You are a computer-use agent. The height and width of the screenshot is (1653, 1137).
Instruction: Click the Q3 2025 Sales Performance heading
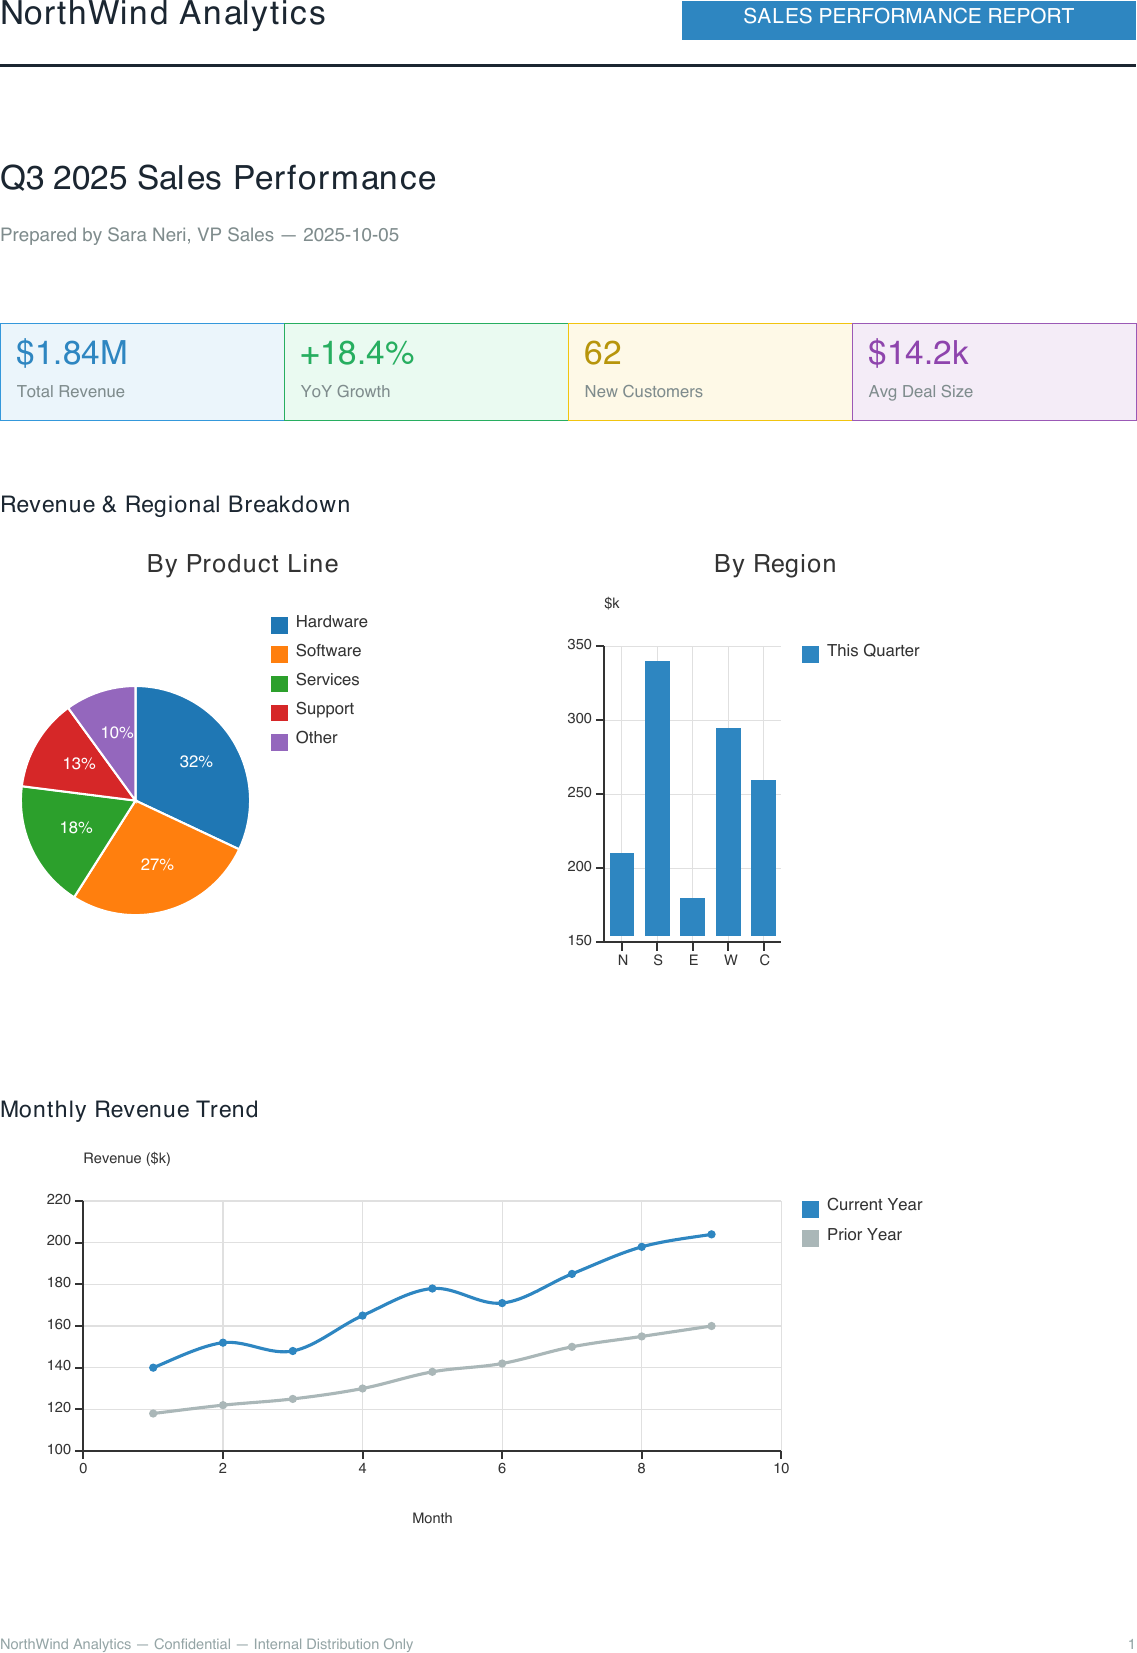[218, 178]
